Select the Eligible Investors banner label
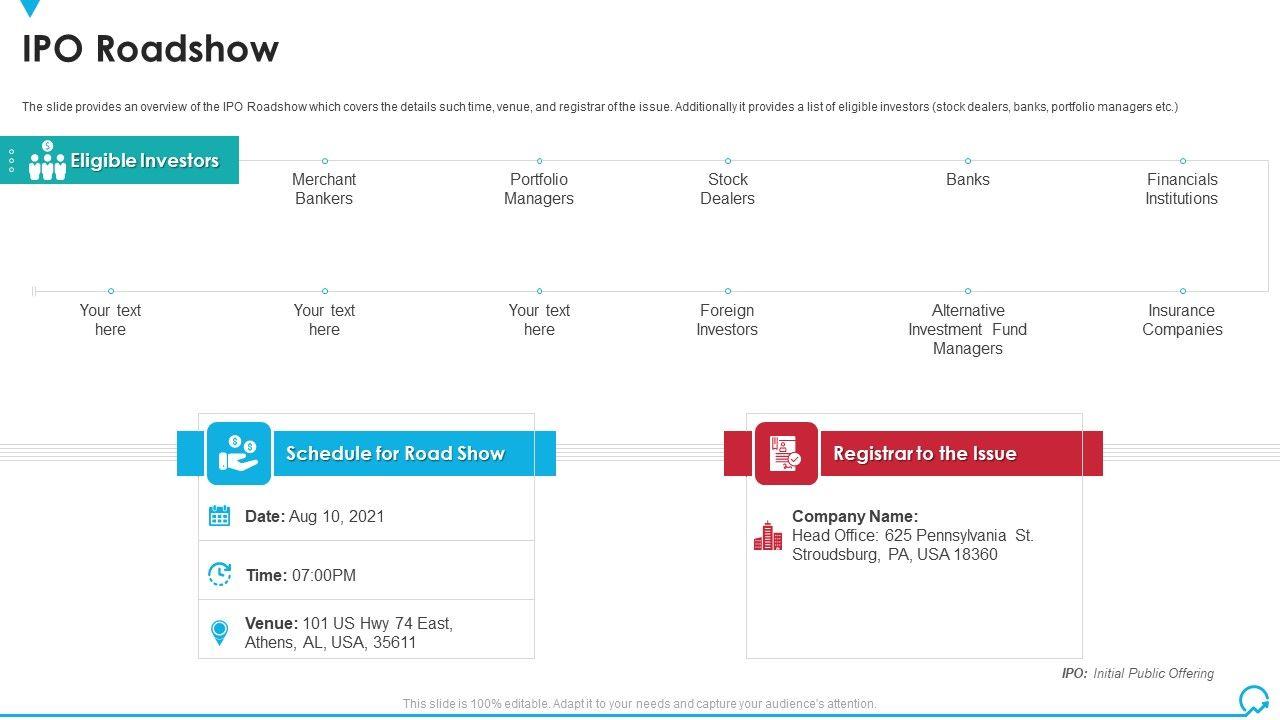Image resolution: width=1280 pixels, height=720 pixels. click(x=144, y=161)
